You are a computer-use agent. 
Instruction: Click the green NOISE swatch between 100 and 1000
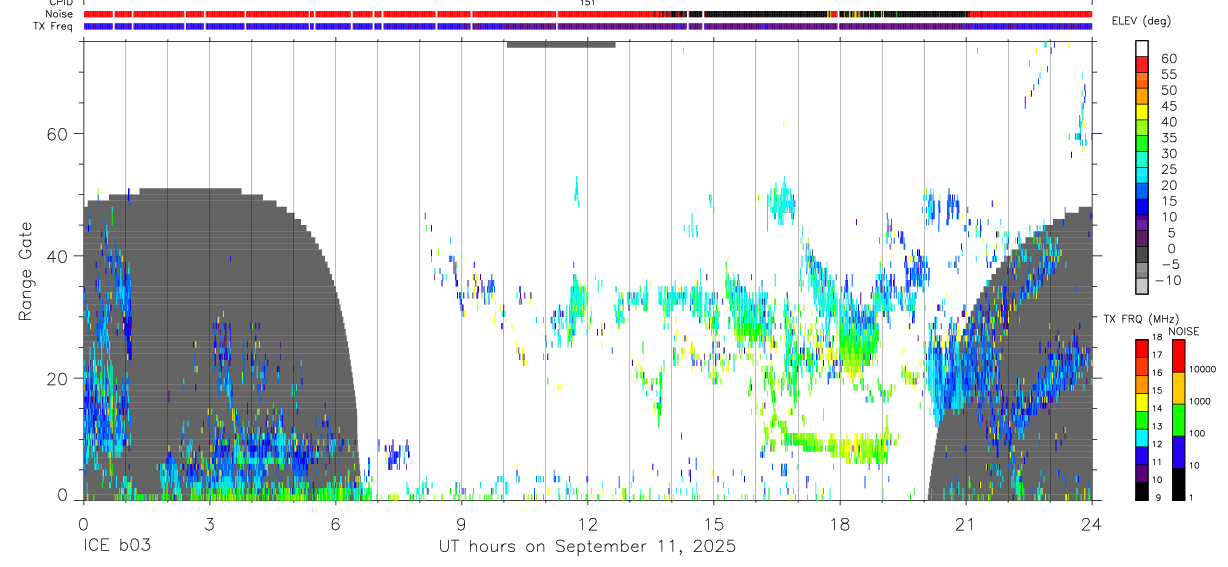[1178, 419]
